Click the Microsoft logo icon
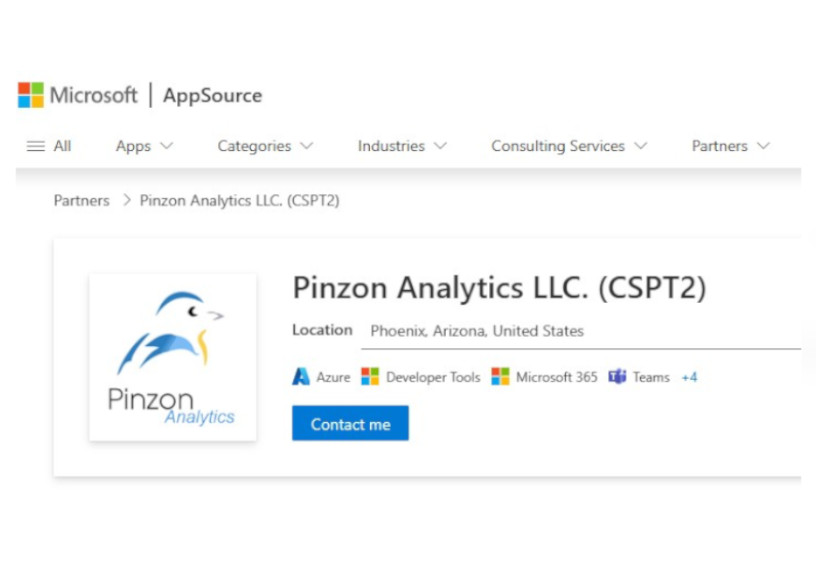 31,96
